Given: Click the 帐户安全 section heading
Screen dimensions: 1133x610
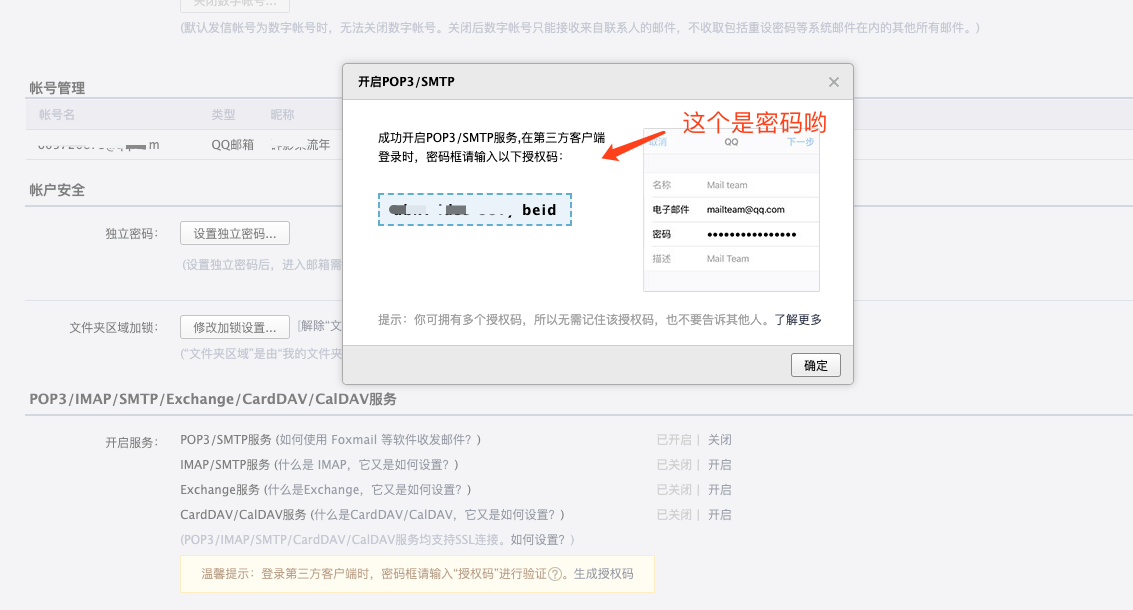Looking at the screenshot, I should pyautogui.click(x=57, y=190).
